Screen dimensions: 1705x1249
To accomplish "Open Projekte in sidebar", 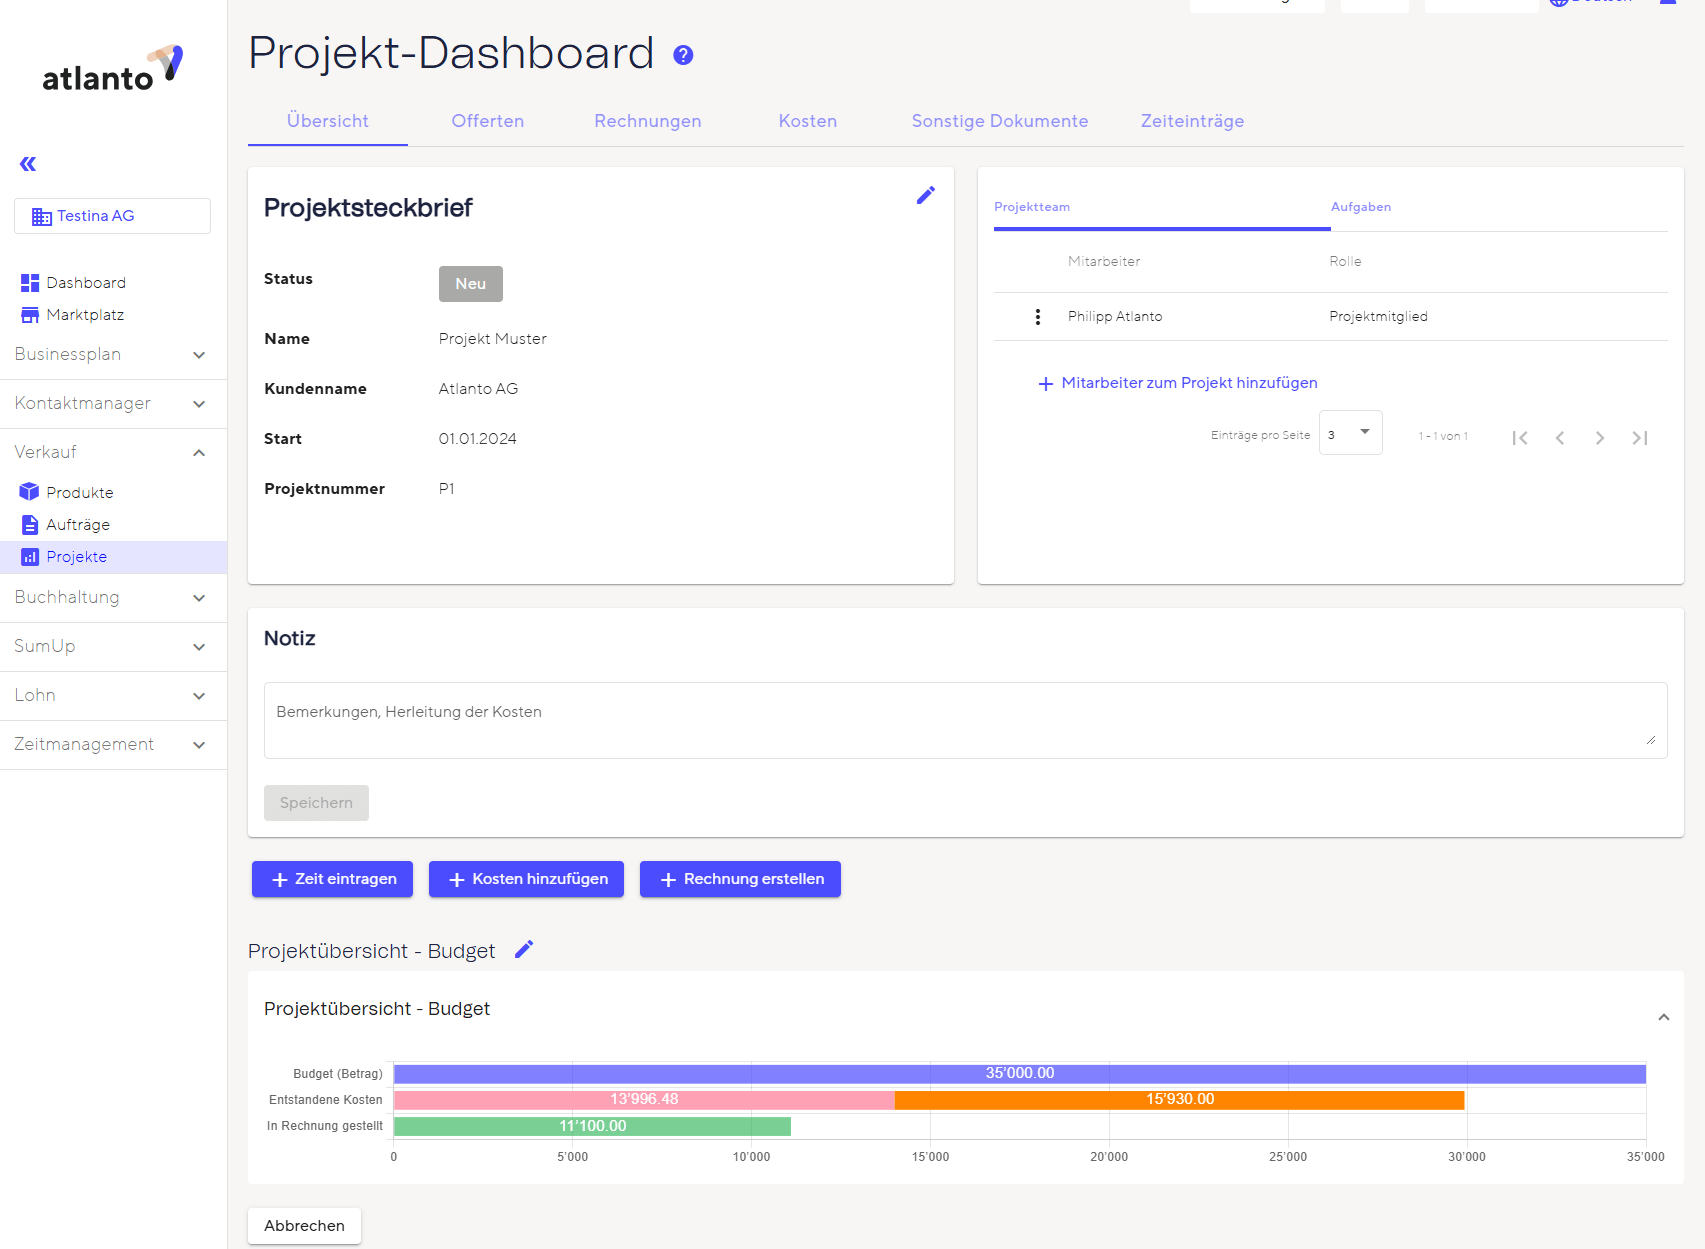I will [113, 557].
